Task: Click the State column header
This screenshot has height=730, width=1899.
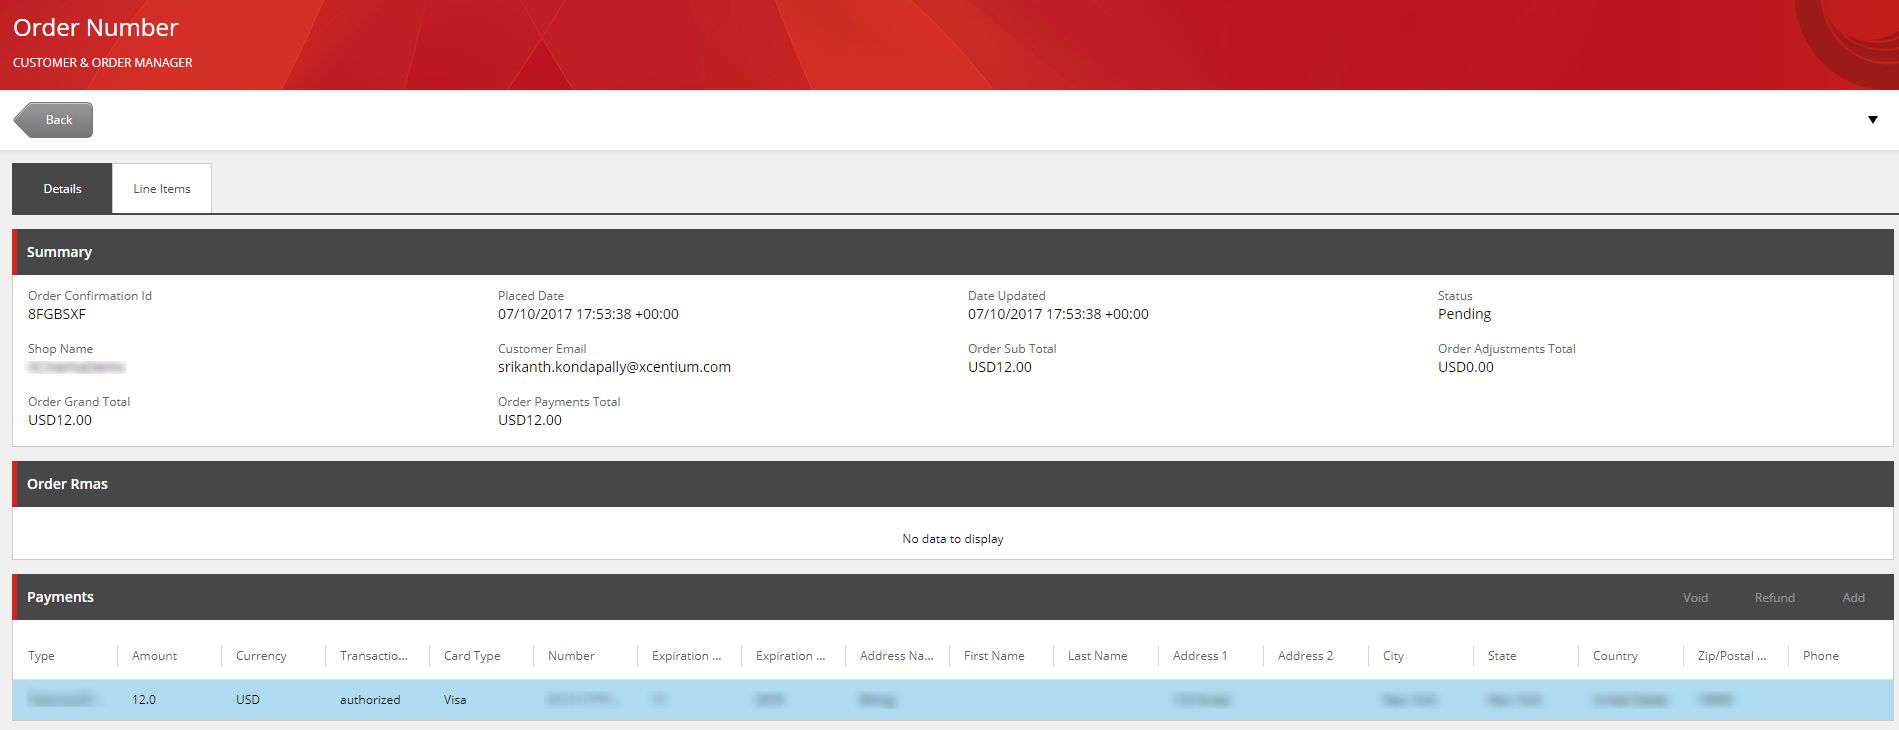Action: click(x=1501, y=656)
